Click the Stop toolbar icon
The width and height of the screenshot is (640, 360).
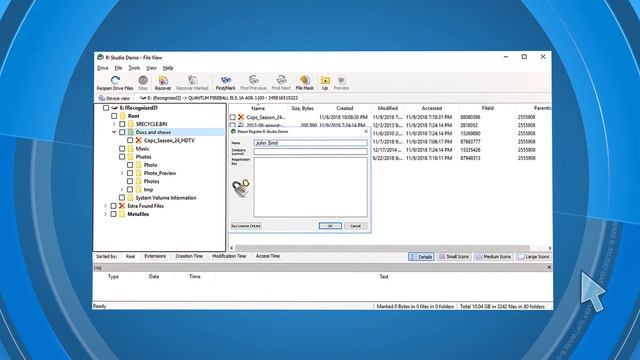click(x=143, y=80)
